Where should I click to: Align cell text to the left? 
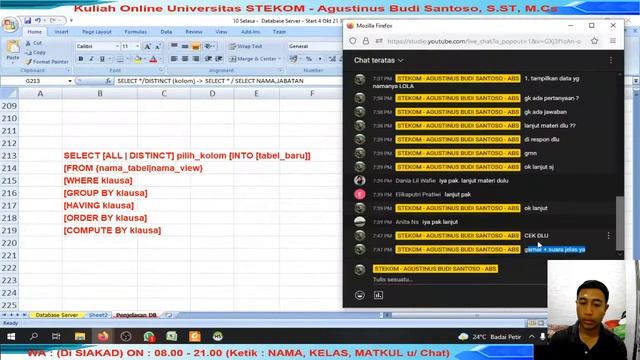click(x=174, y=59)
